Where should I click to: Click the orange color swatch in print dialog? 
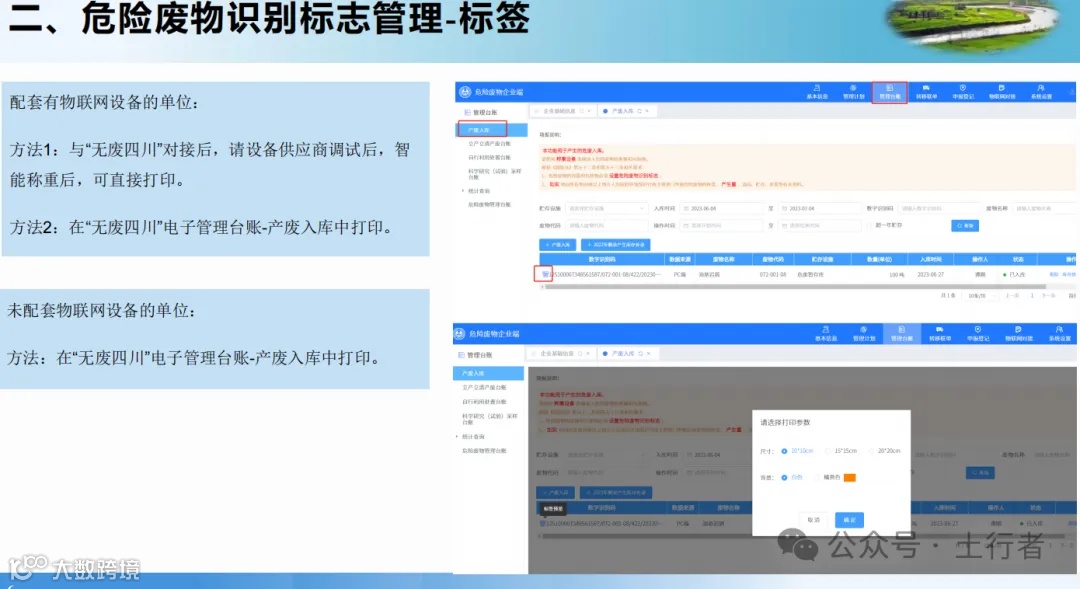pyautogui.click(x=849, y=477)
